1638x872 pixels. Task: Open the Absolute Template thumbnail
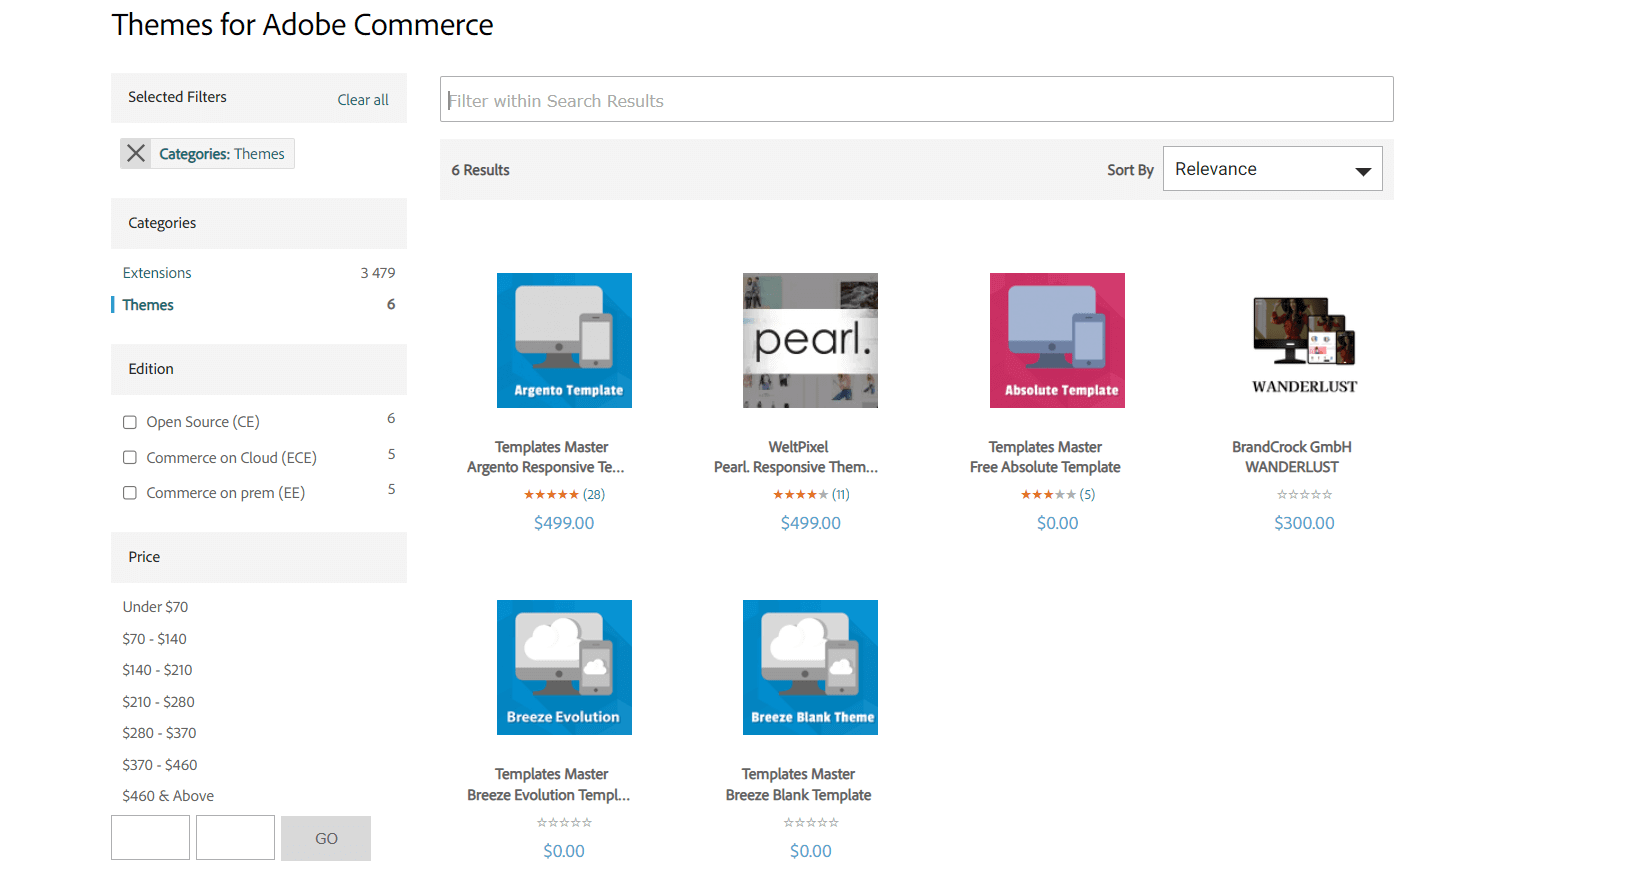click(x=1057, y=340)
